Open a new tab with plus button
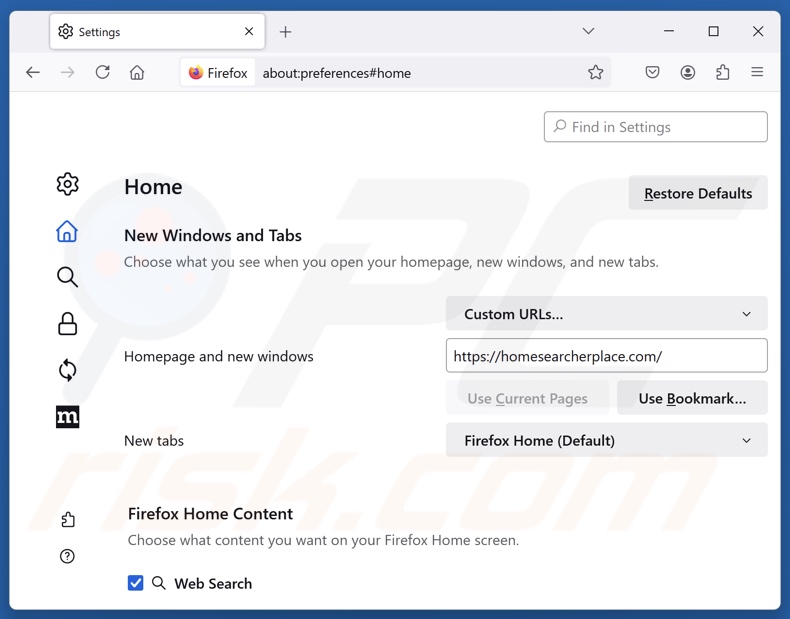 click(x=285, y=32)
